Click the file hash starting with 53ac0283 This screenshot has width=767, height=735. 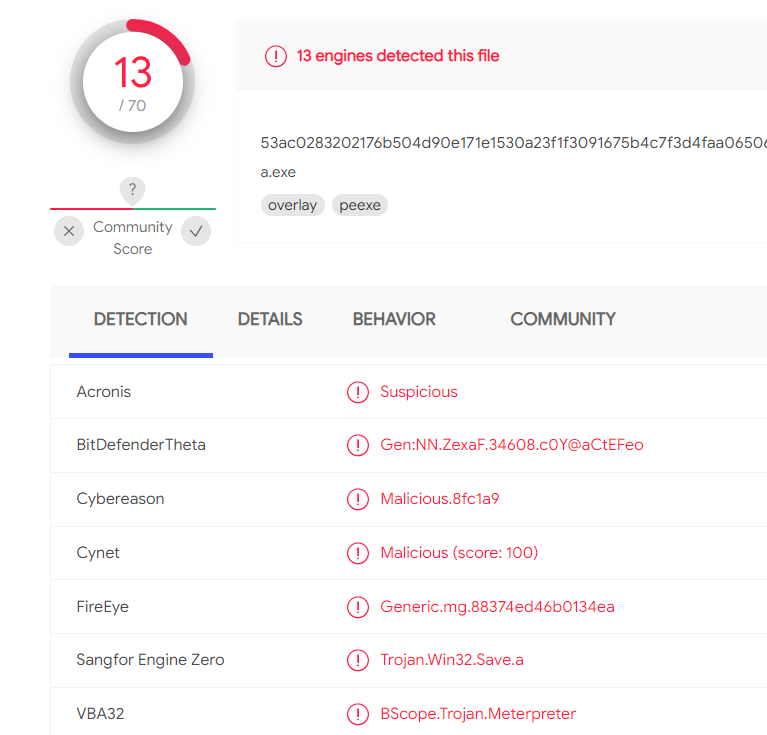pos(513,143)
